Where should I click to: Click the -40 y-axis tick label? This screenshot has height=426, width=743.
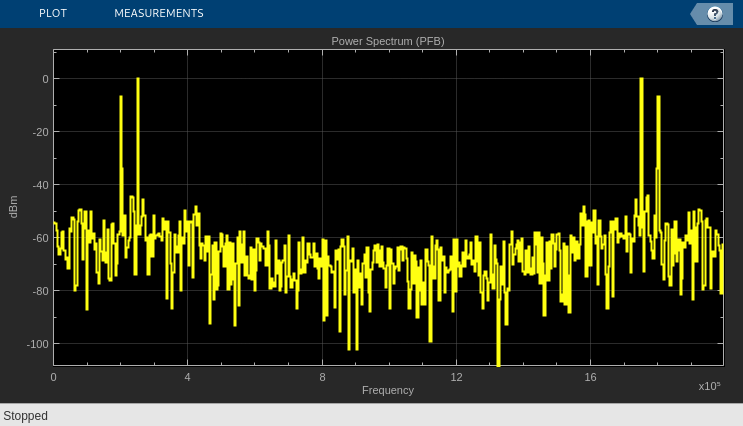click(40, 185)
